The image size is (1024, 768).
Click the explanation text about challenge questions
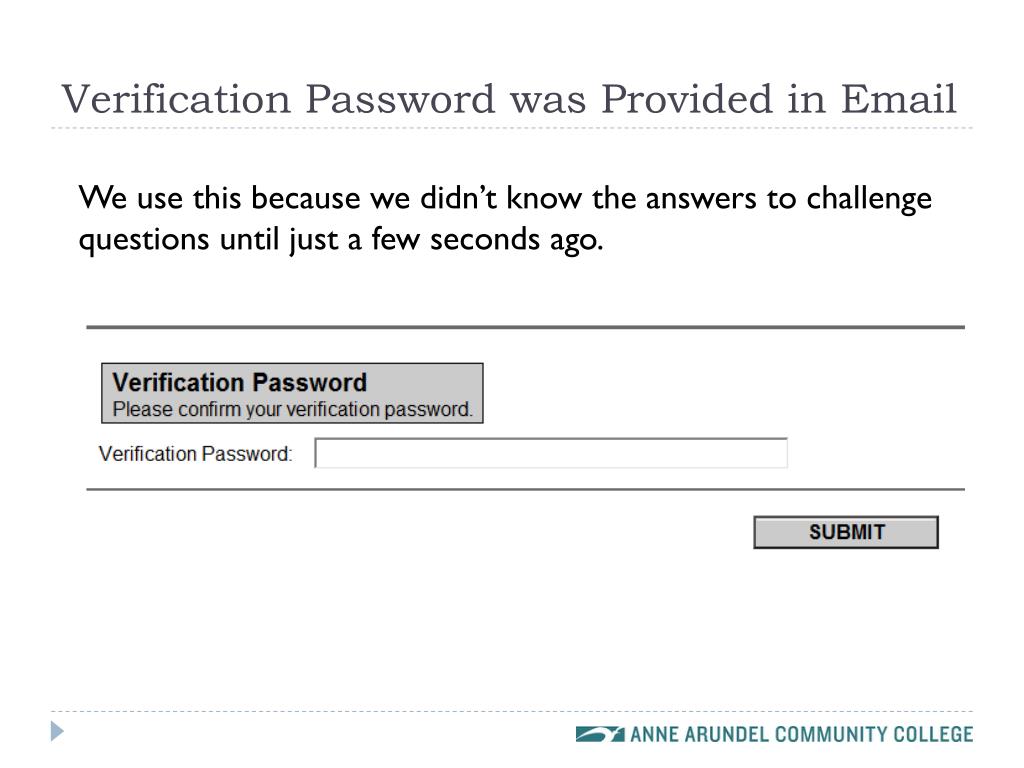[505, 219]
